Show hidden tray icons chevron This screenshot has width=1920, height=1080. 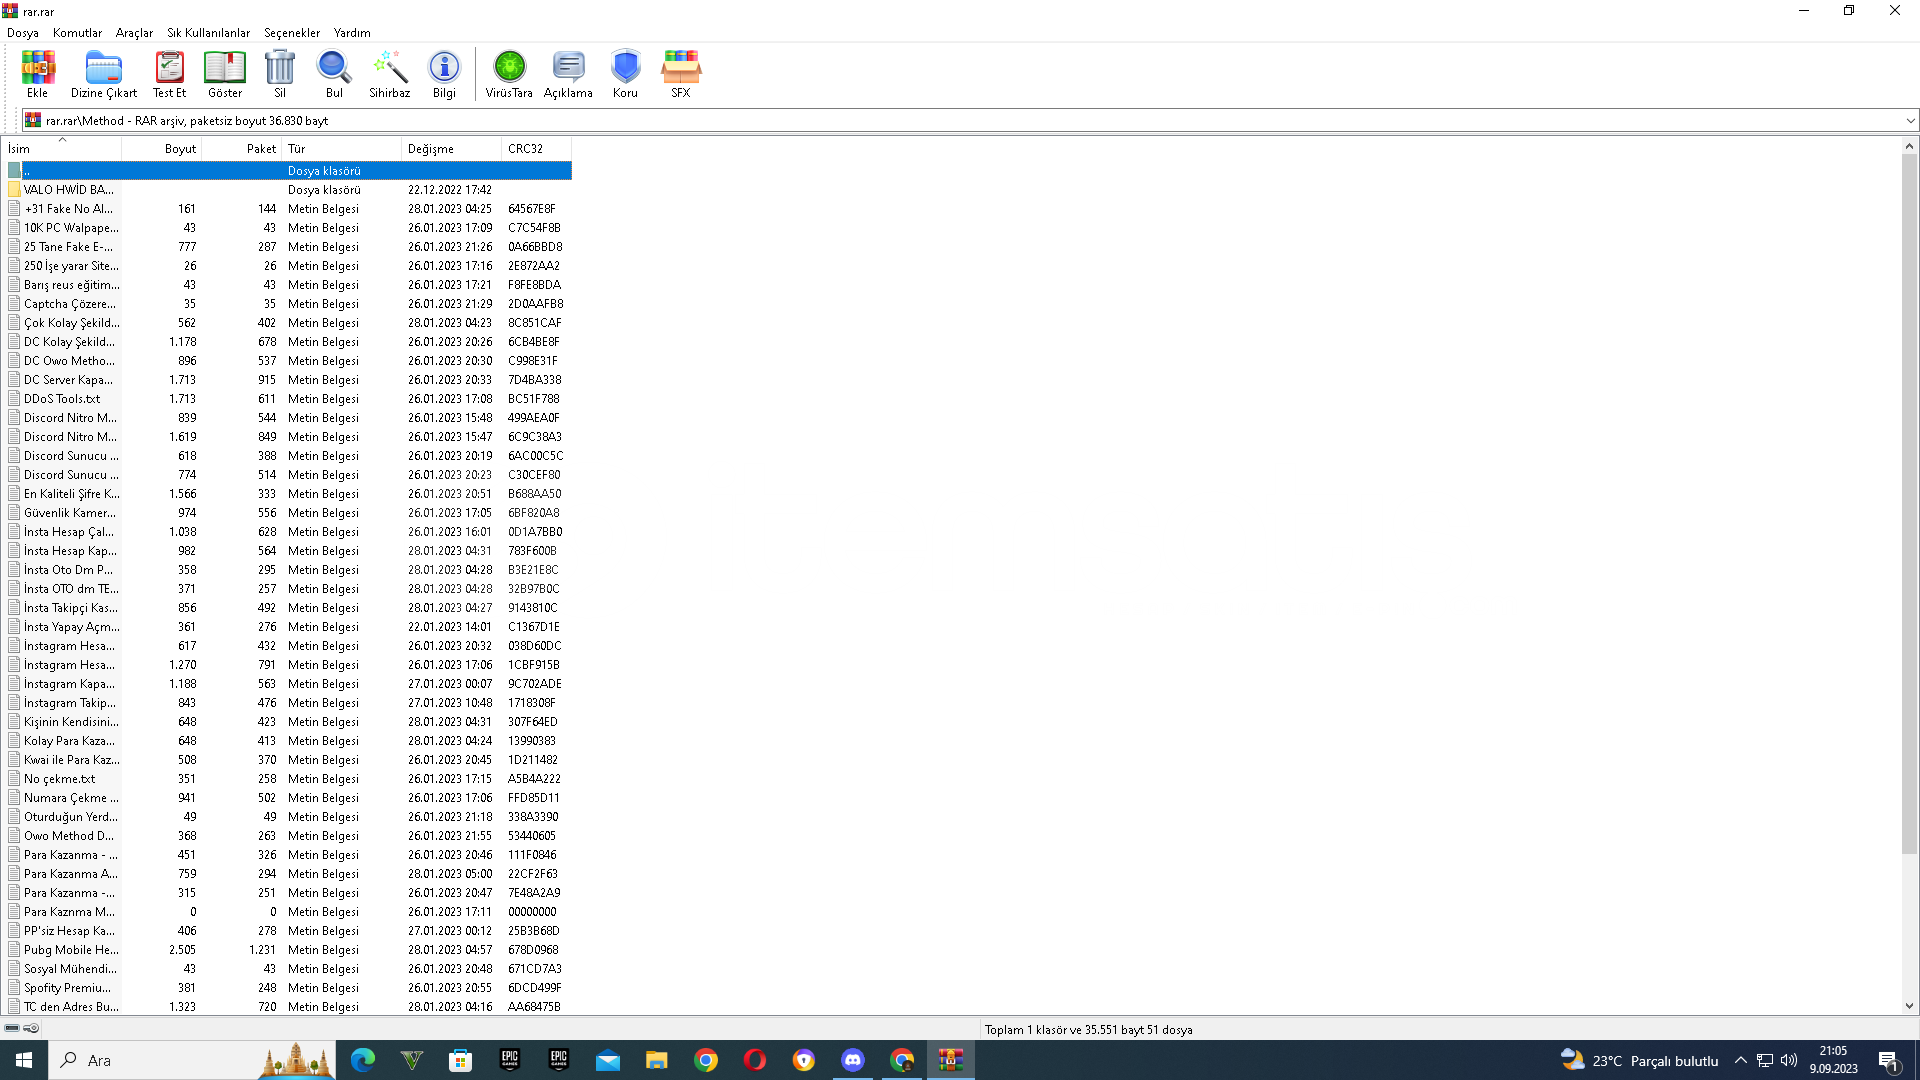1740,1060
